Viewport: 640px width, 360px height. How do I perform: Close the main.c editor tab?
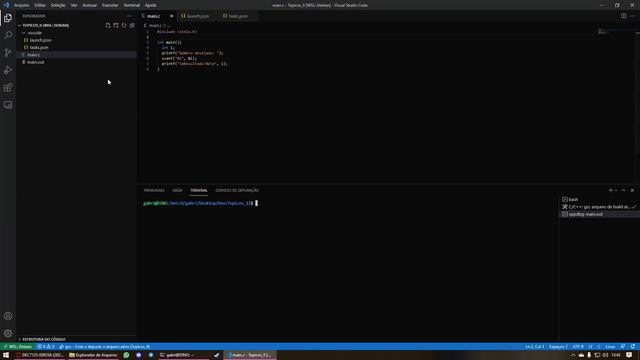171,16
